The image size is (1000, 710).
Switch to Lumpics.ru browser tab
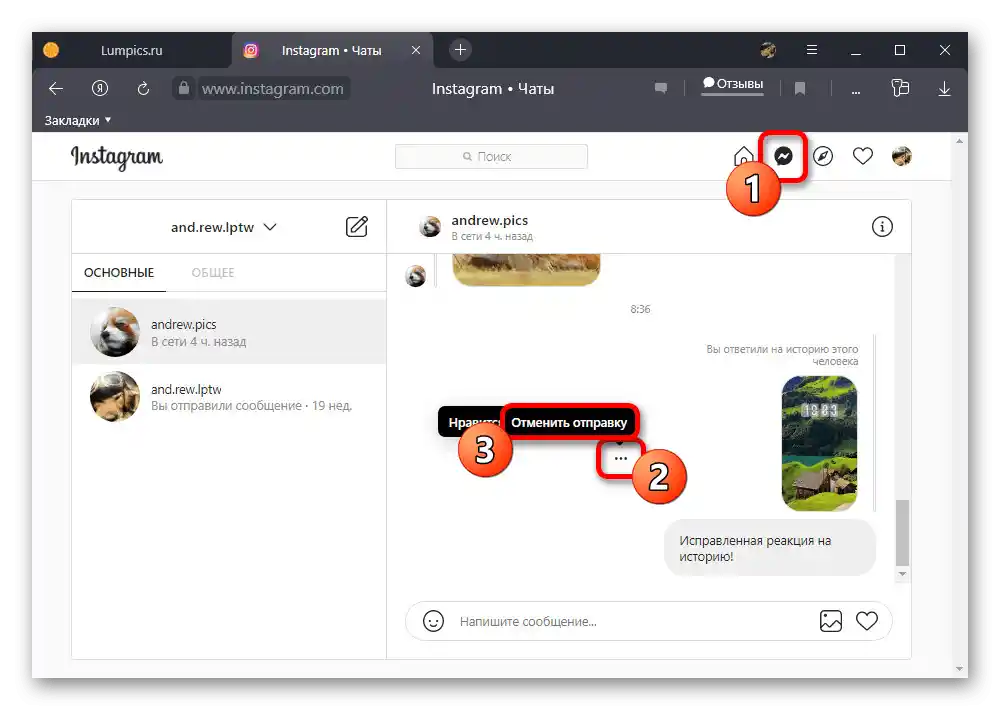[x=131, y=50]
